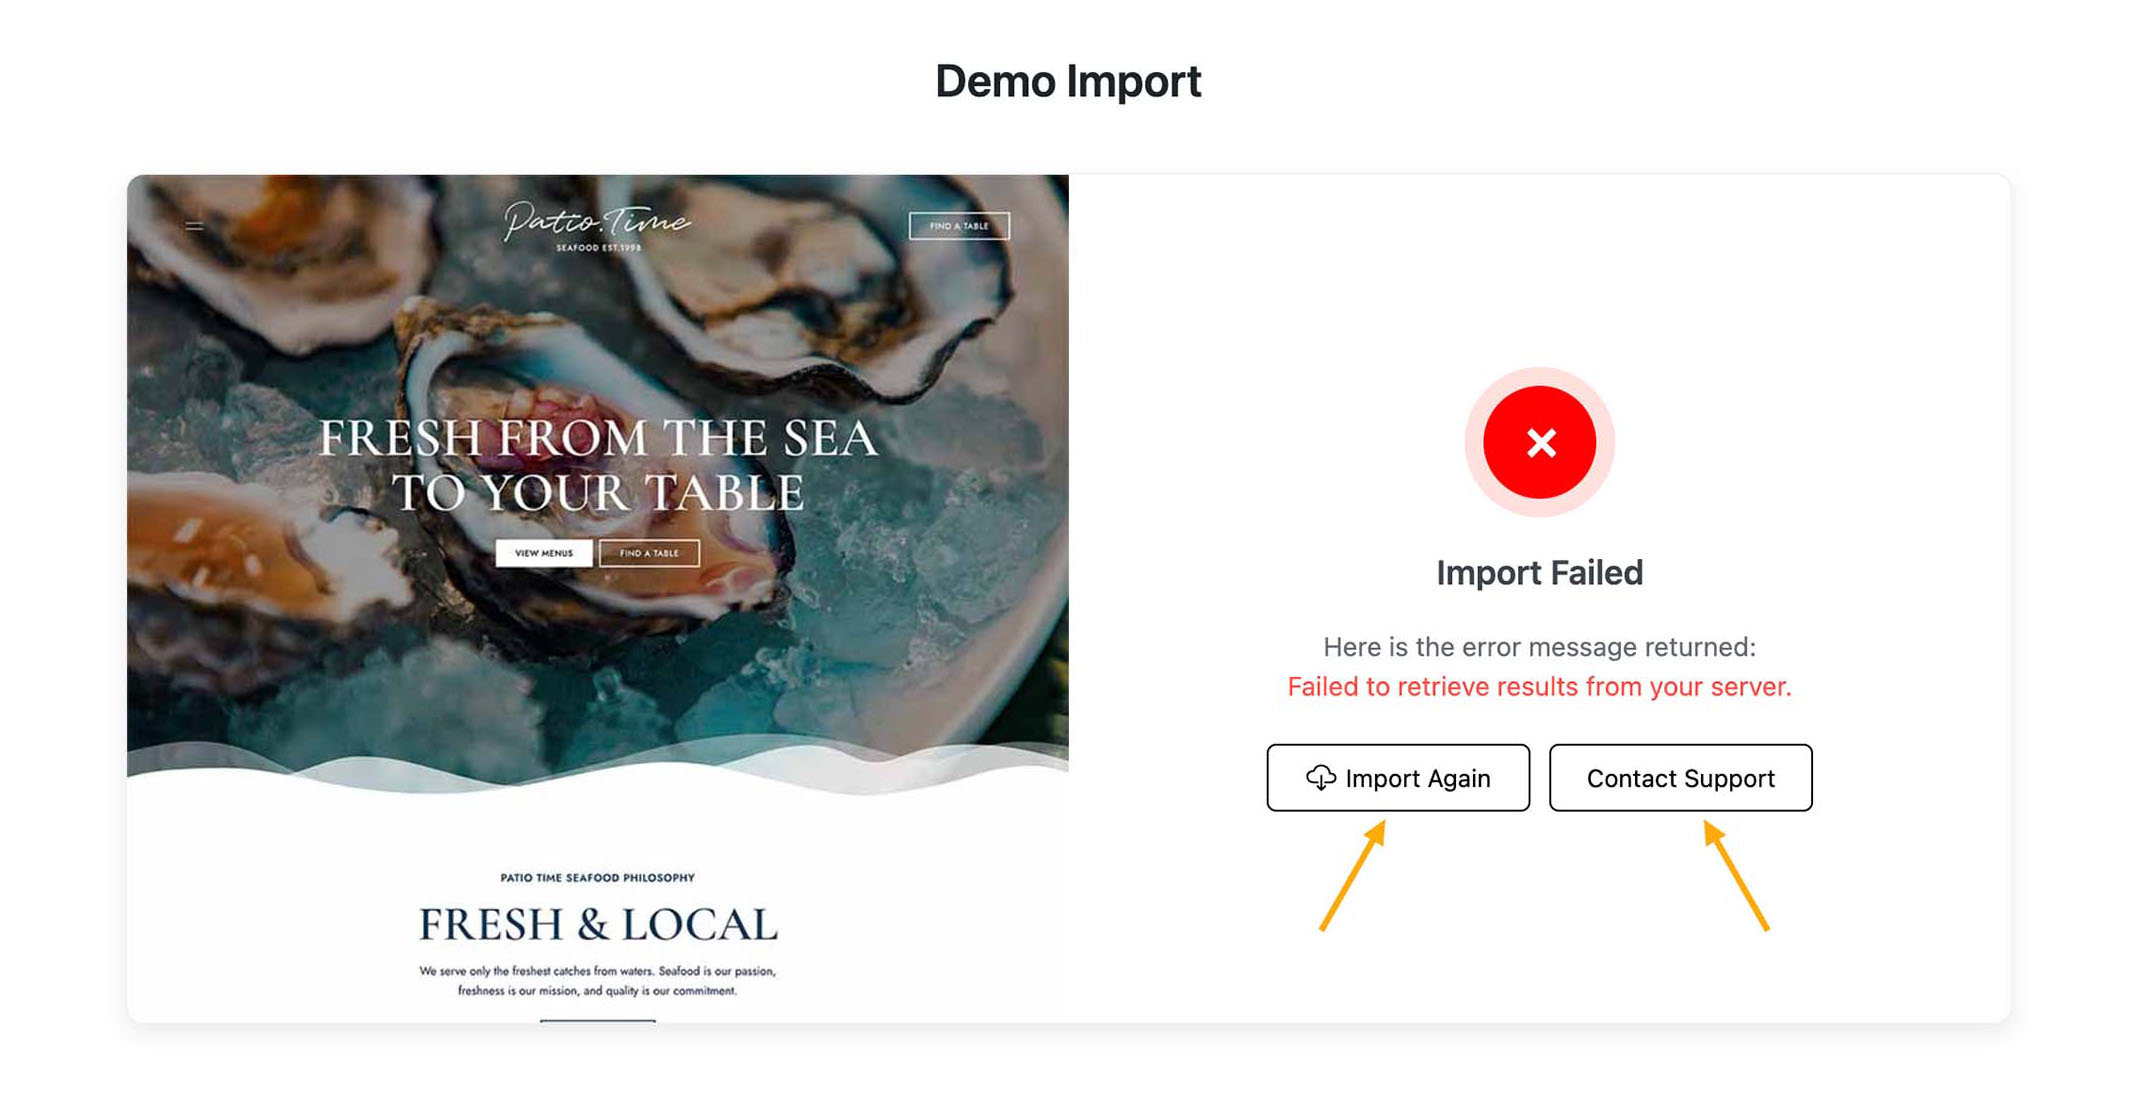This screenshot has width=2136, height=1107.
Task: Click the Patio Time Seafood Philosophy label
Action: point(597,878)
